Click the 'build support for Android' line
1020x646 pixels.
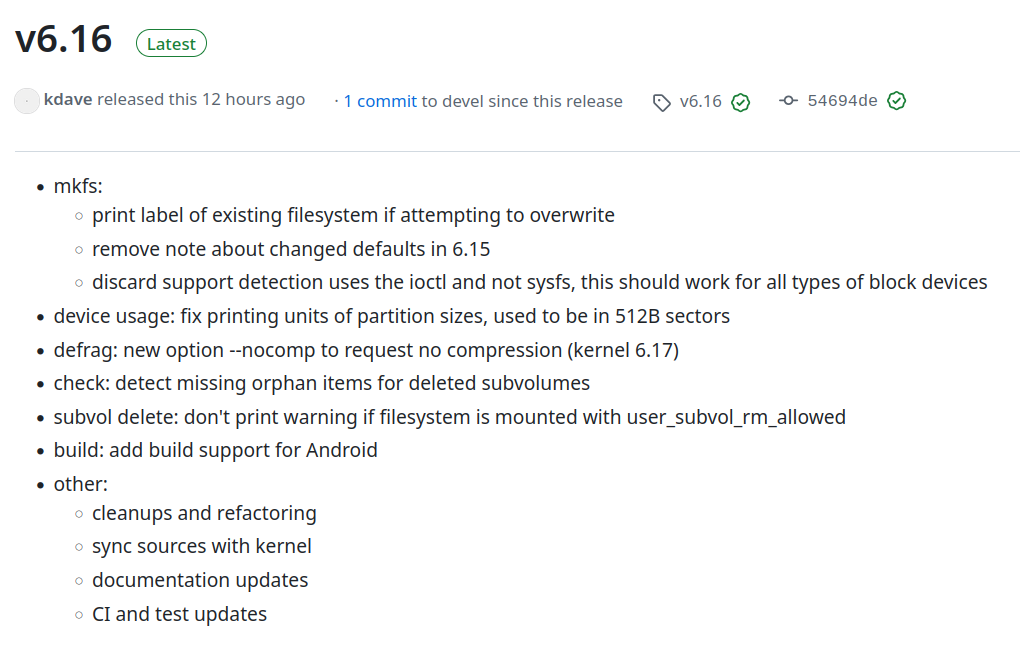tap(215, 450)
